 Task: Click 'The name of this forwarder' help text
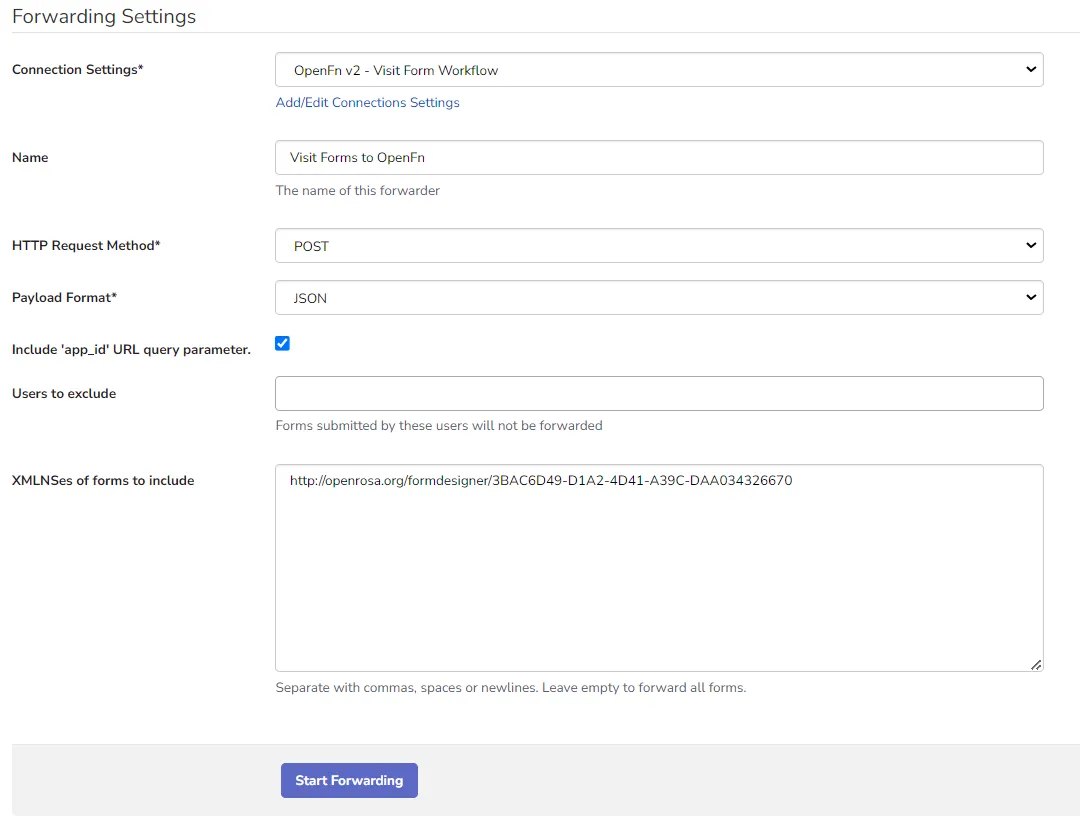[x=357, y=191]
